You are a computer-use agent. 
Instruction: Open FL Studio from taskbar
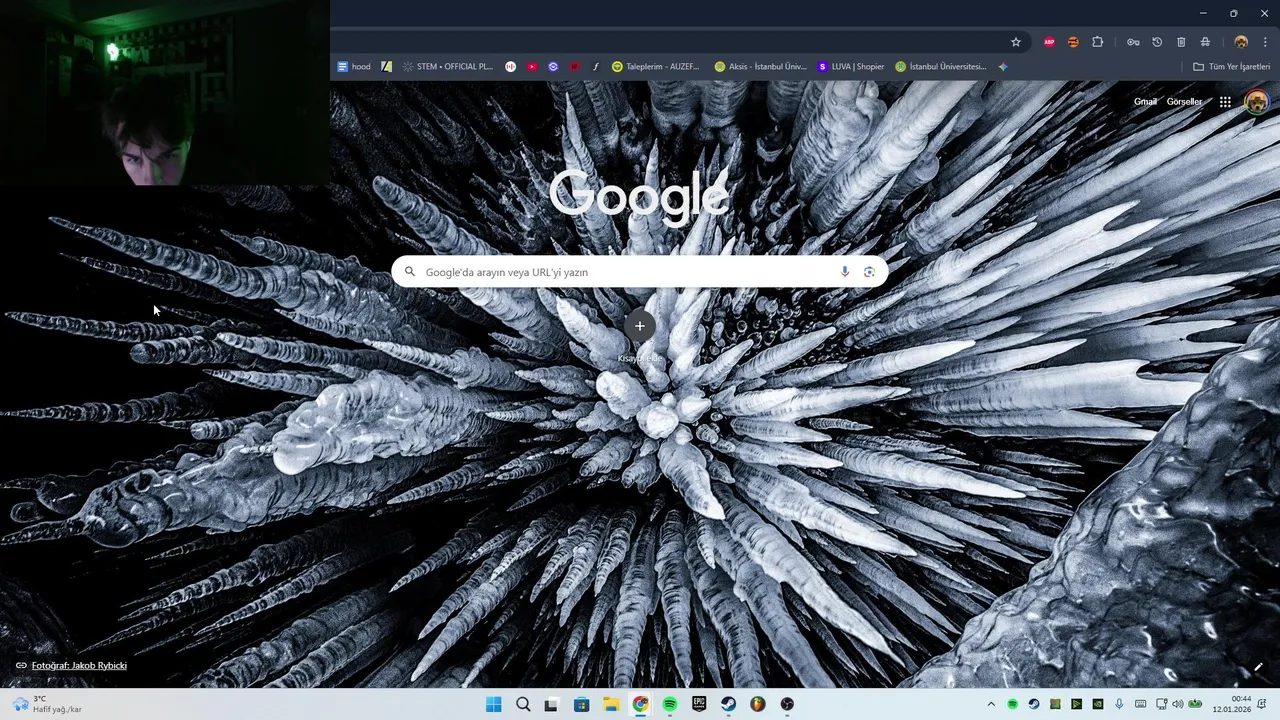click(758, 704)
